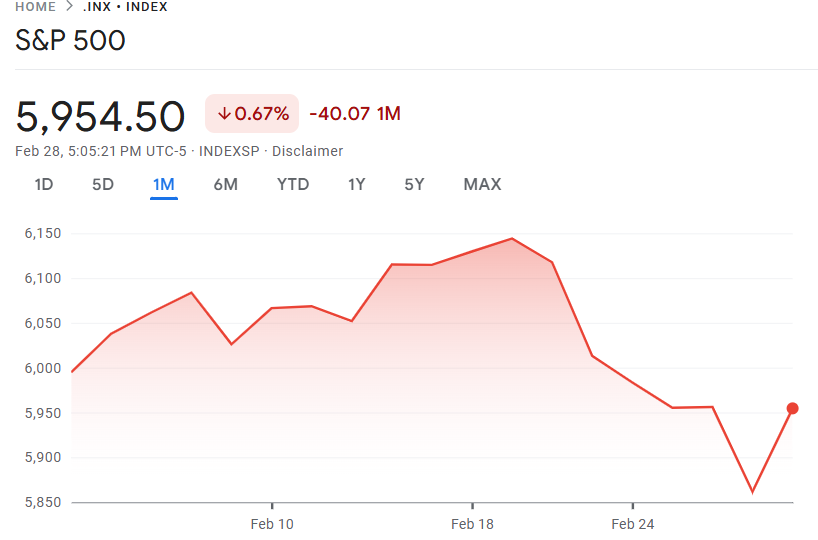Click the red endpoint dot on the chart

point(792,408)
